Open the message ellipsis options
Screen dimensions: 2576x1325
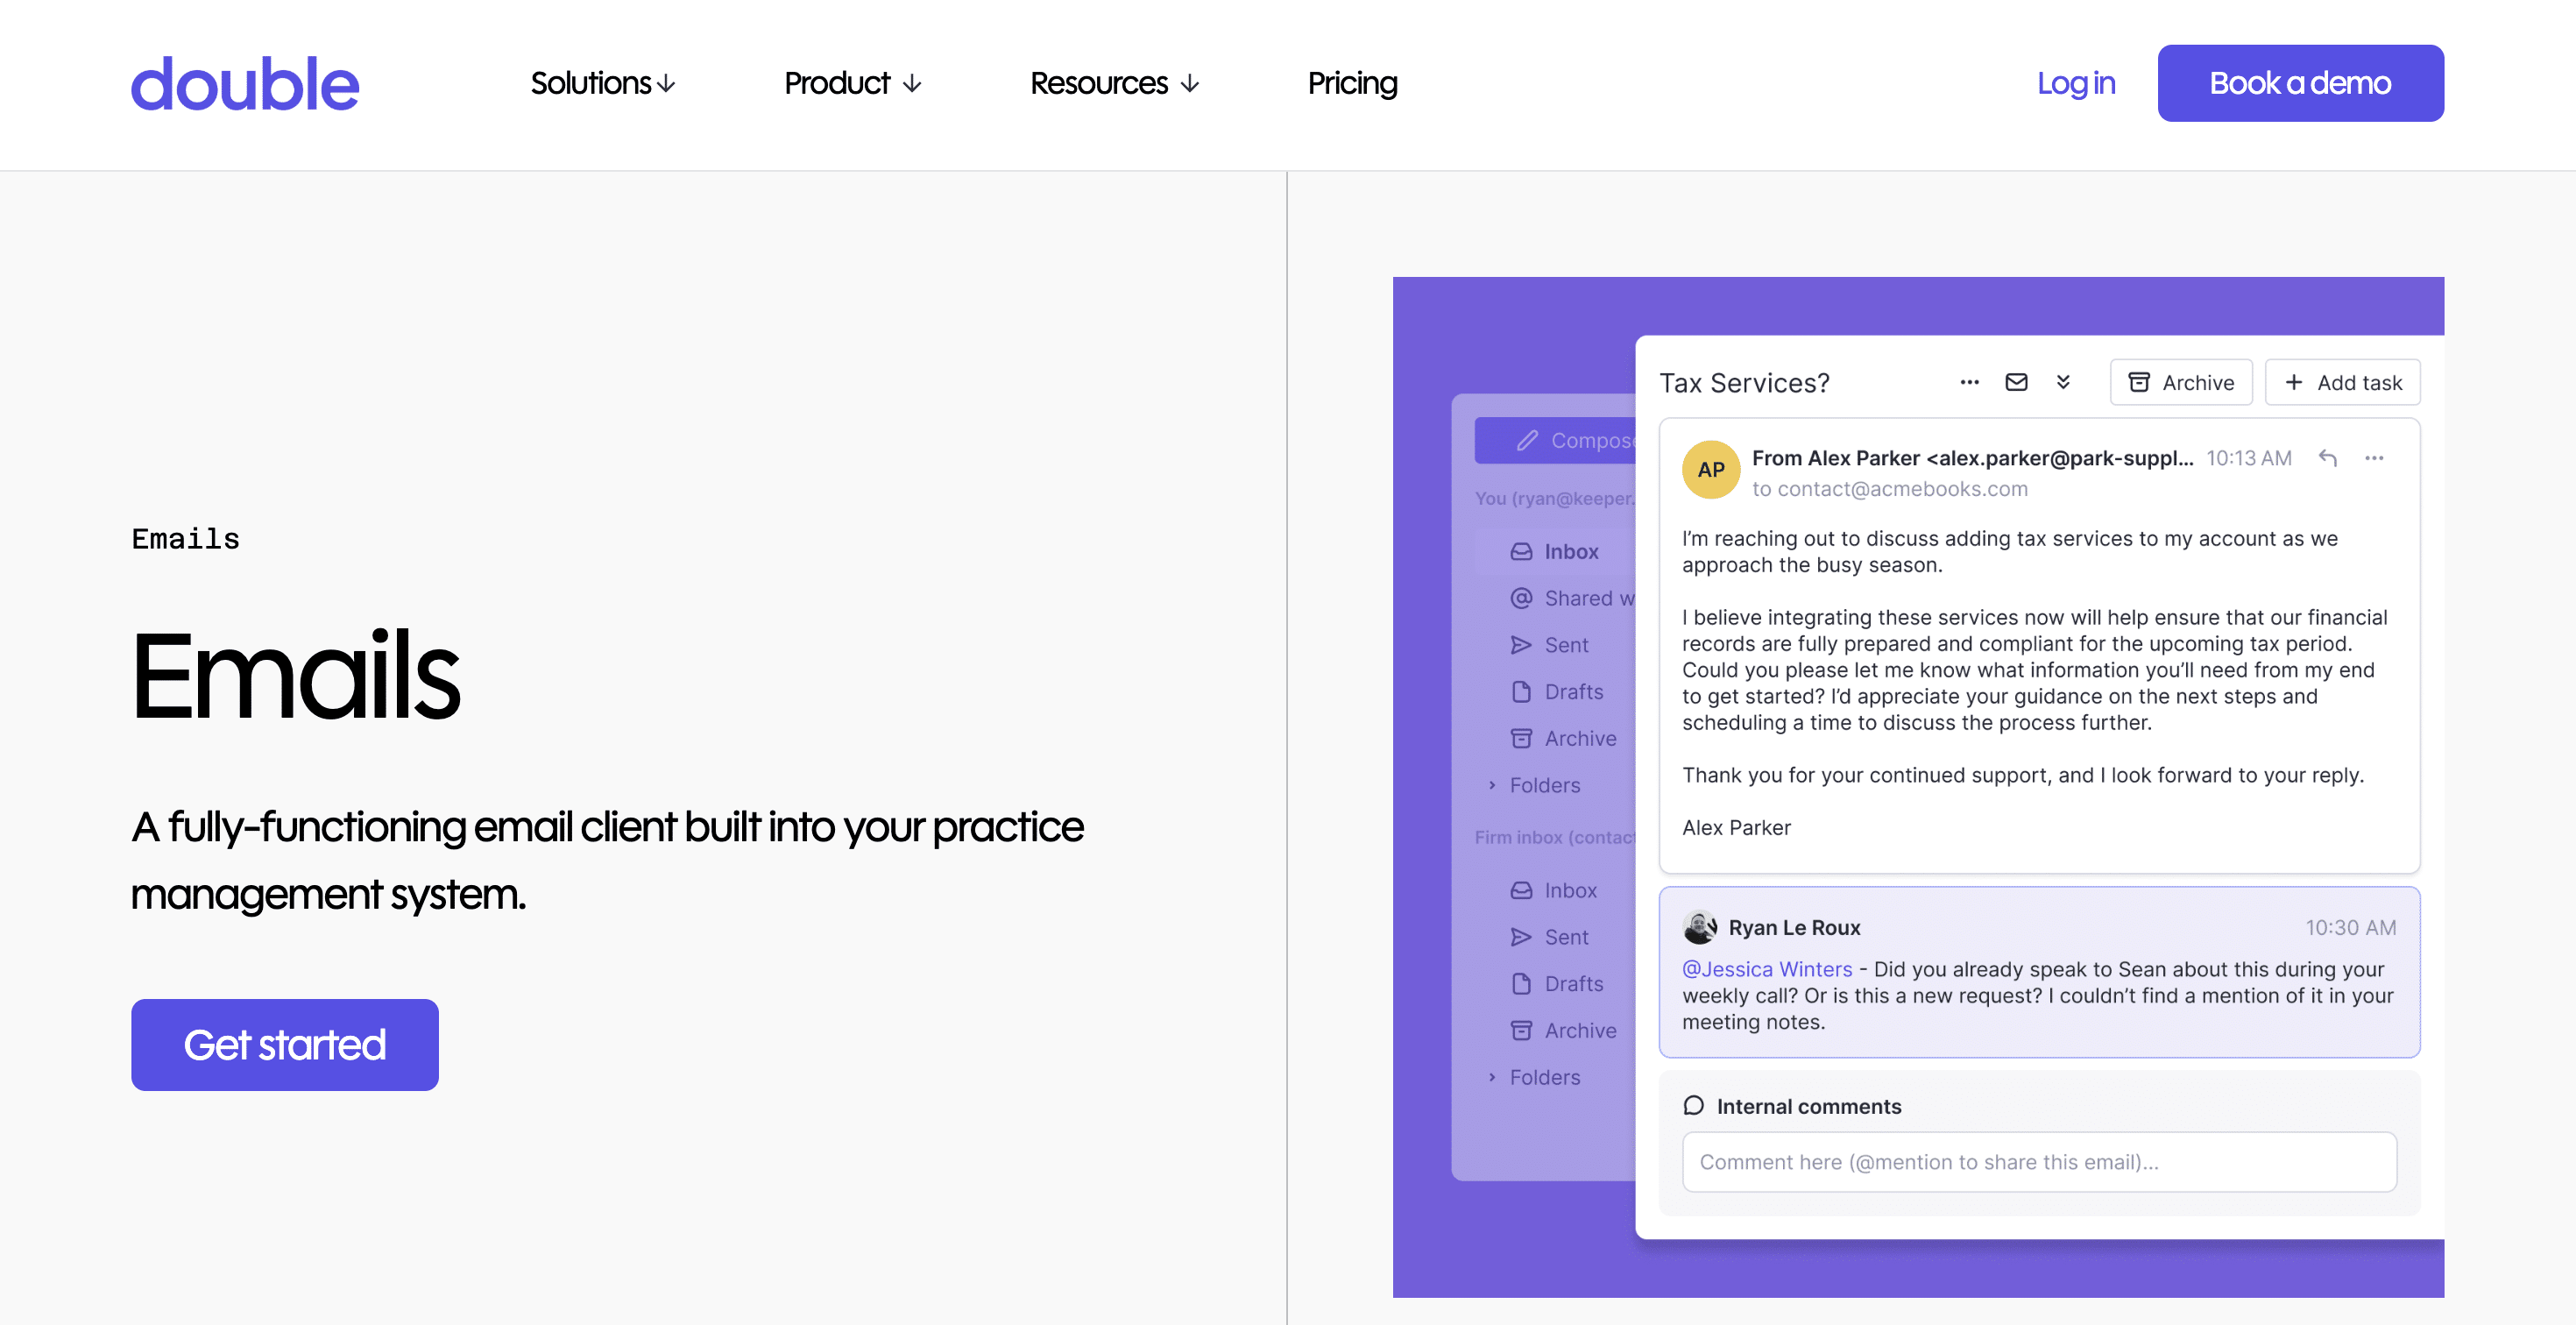[x=2374, y=458]
